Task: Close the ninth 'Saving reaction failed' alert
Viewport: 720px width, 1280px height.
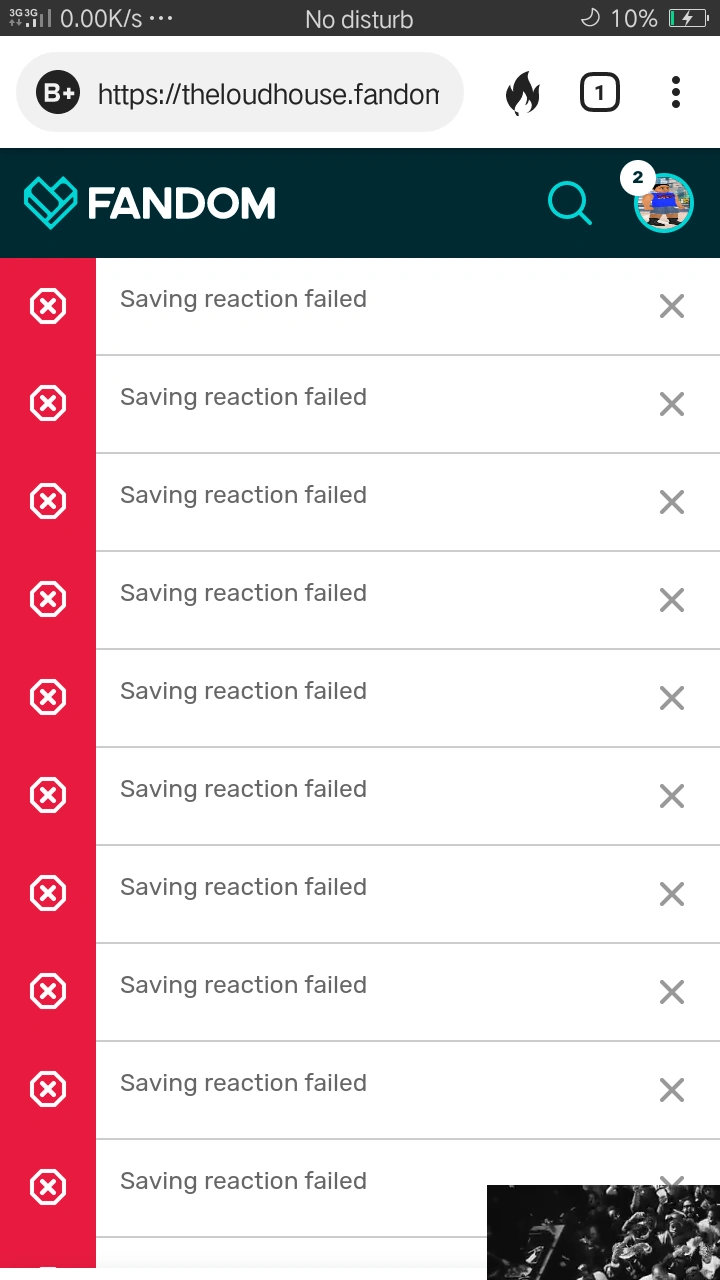Action: (x=672, y=1090)
